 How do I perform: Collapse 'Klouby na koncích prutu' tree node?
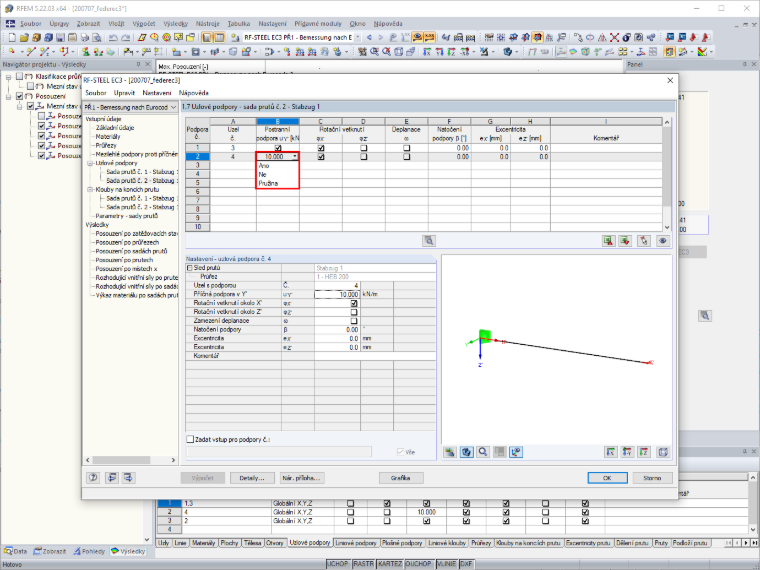90,190
